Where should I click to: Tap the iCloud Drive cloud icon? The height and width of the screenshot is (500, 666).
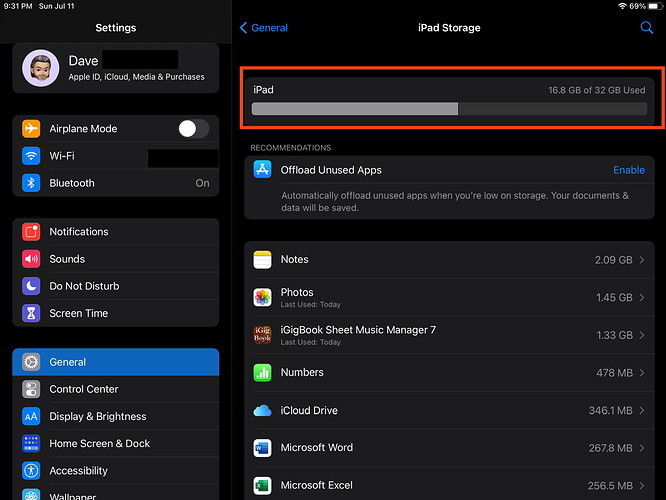262,410
